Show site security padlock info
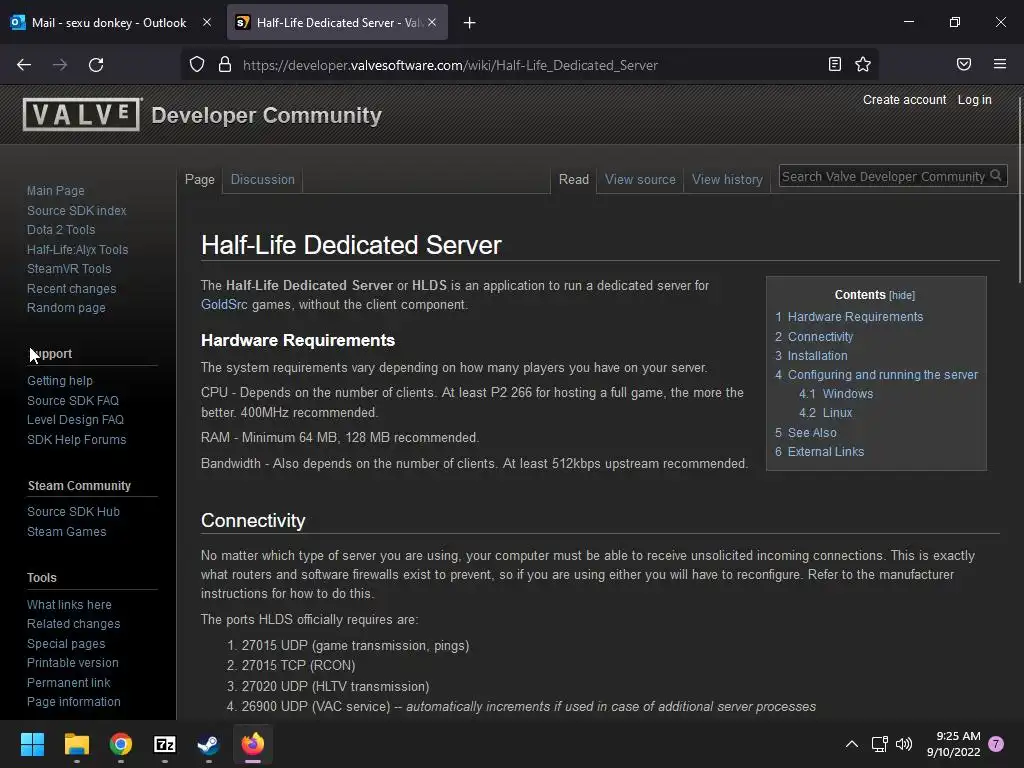Screen dimensions: 1024x768 [x=225, y=64]
